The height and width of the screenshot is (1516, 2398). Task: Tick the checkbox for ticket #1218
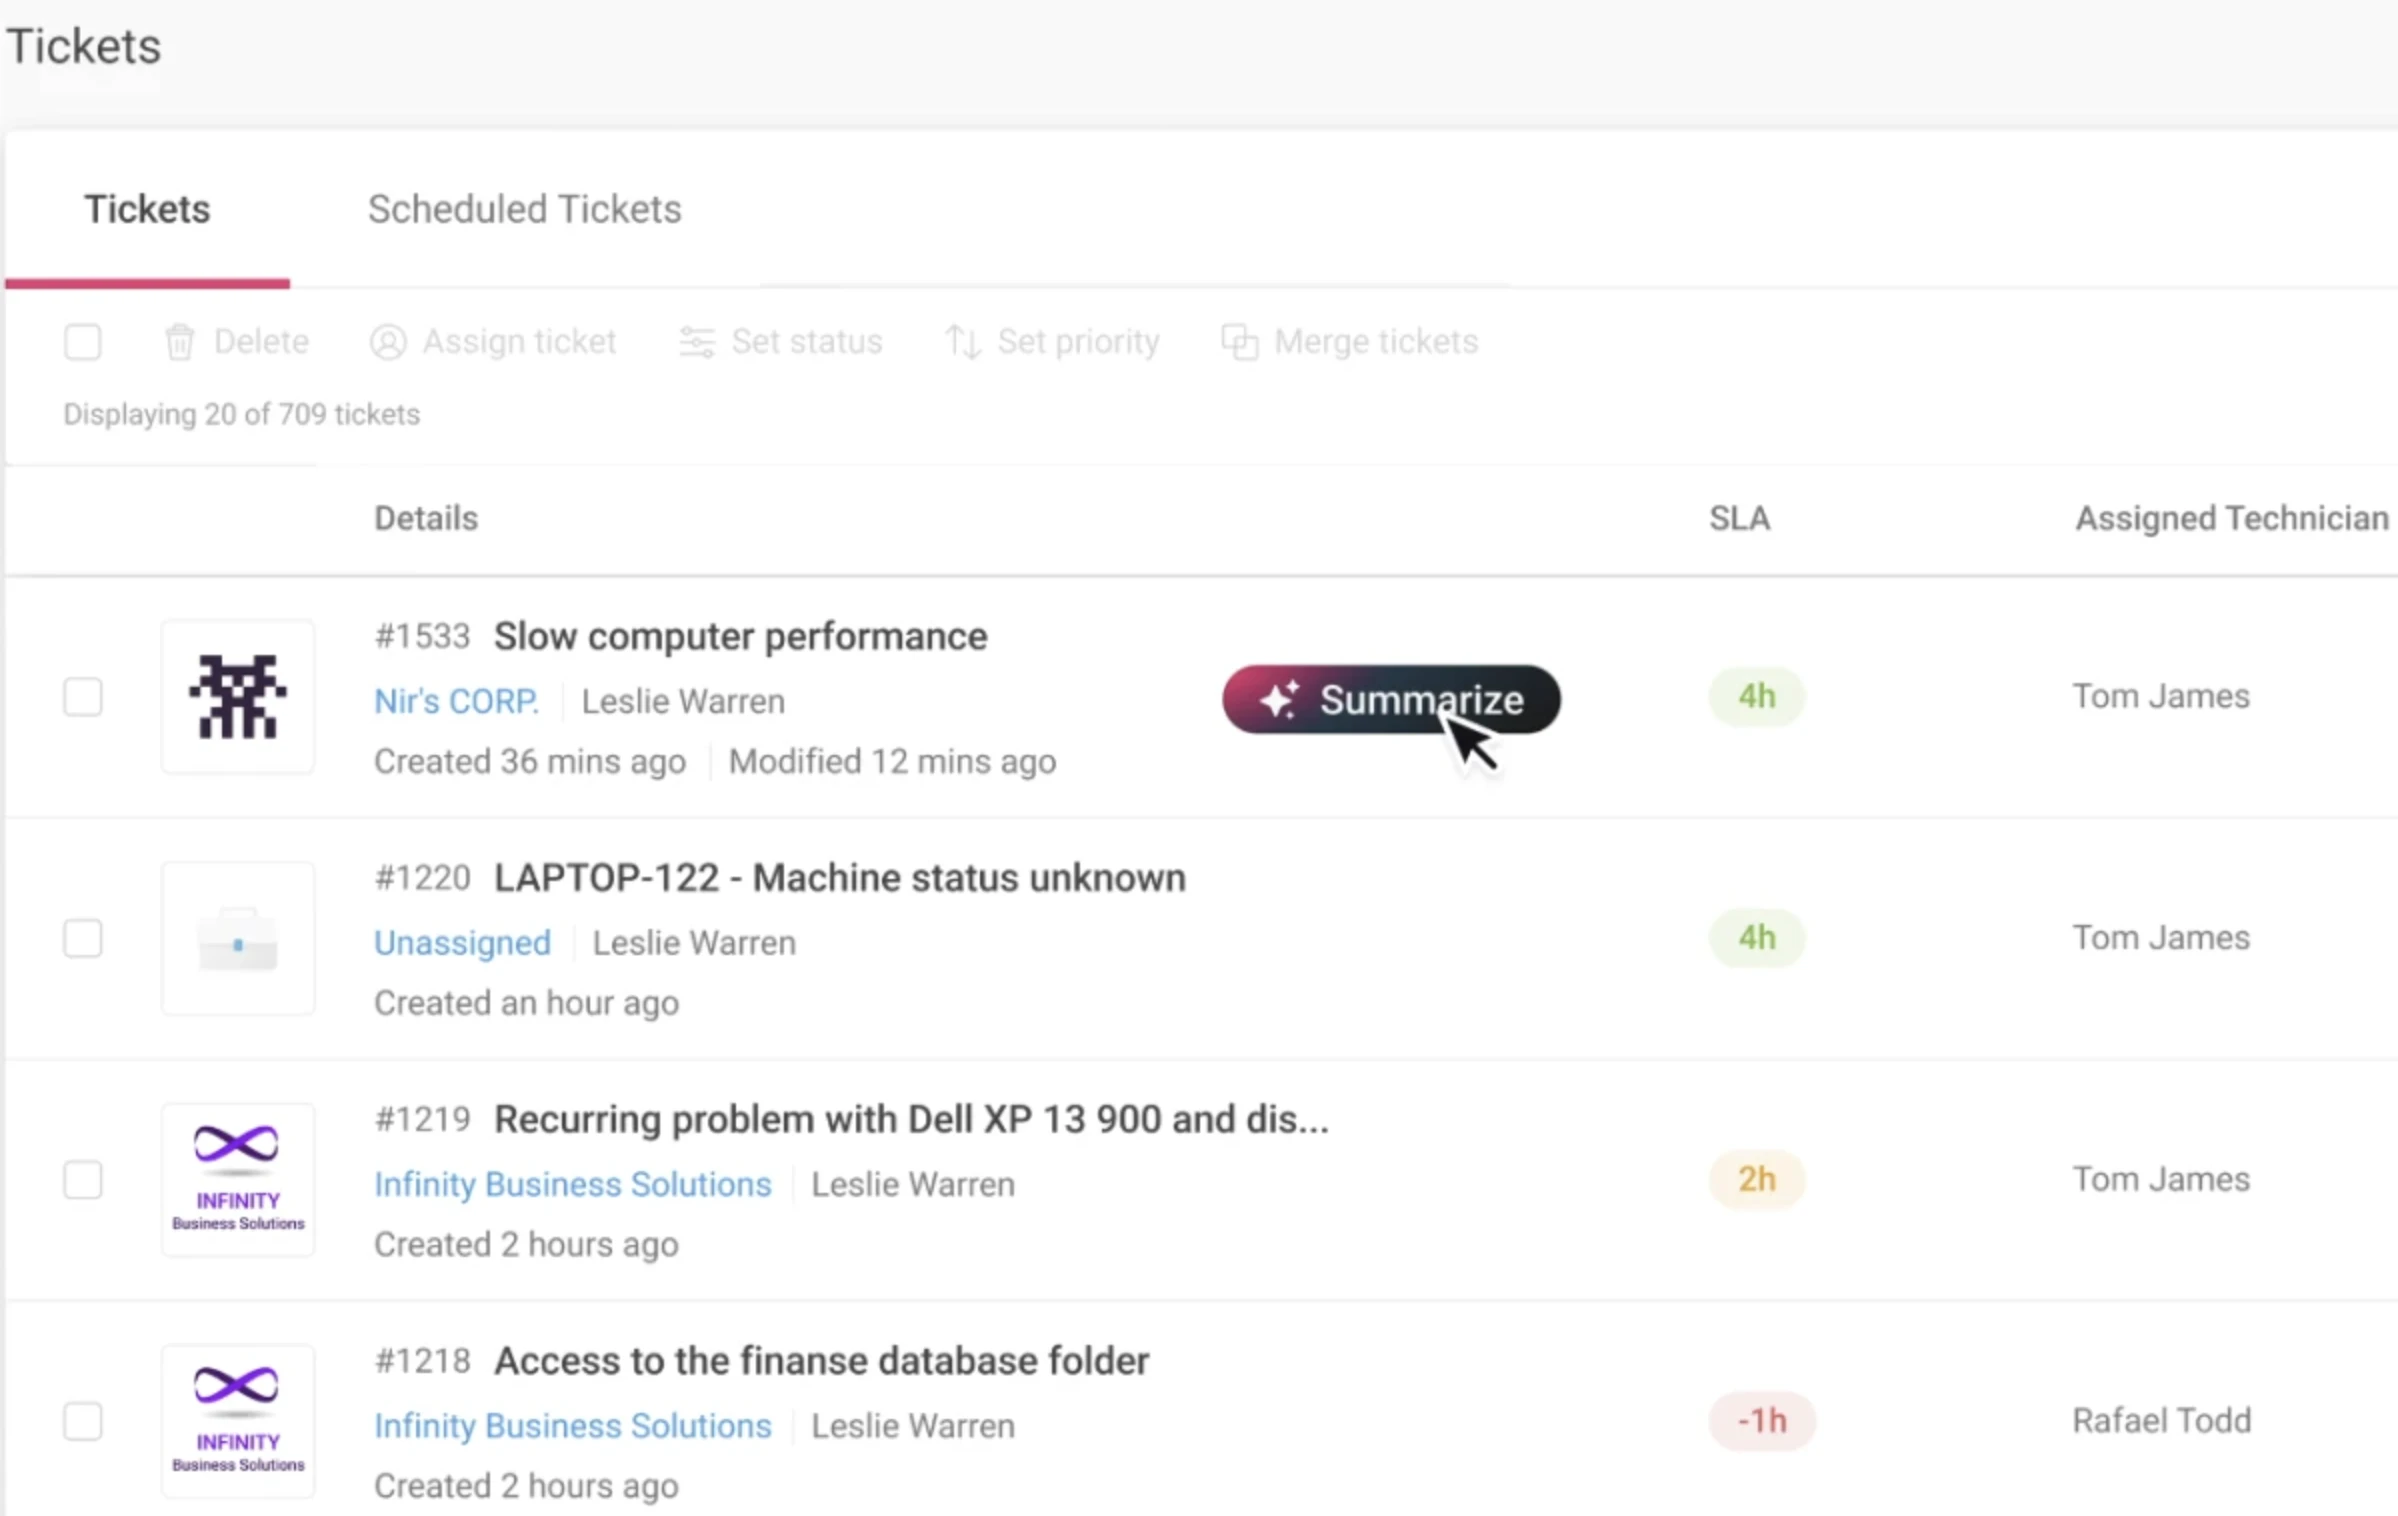83,1421
